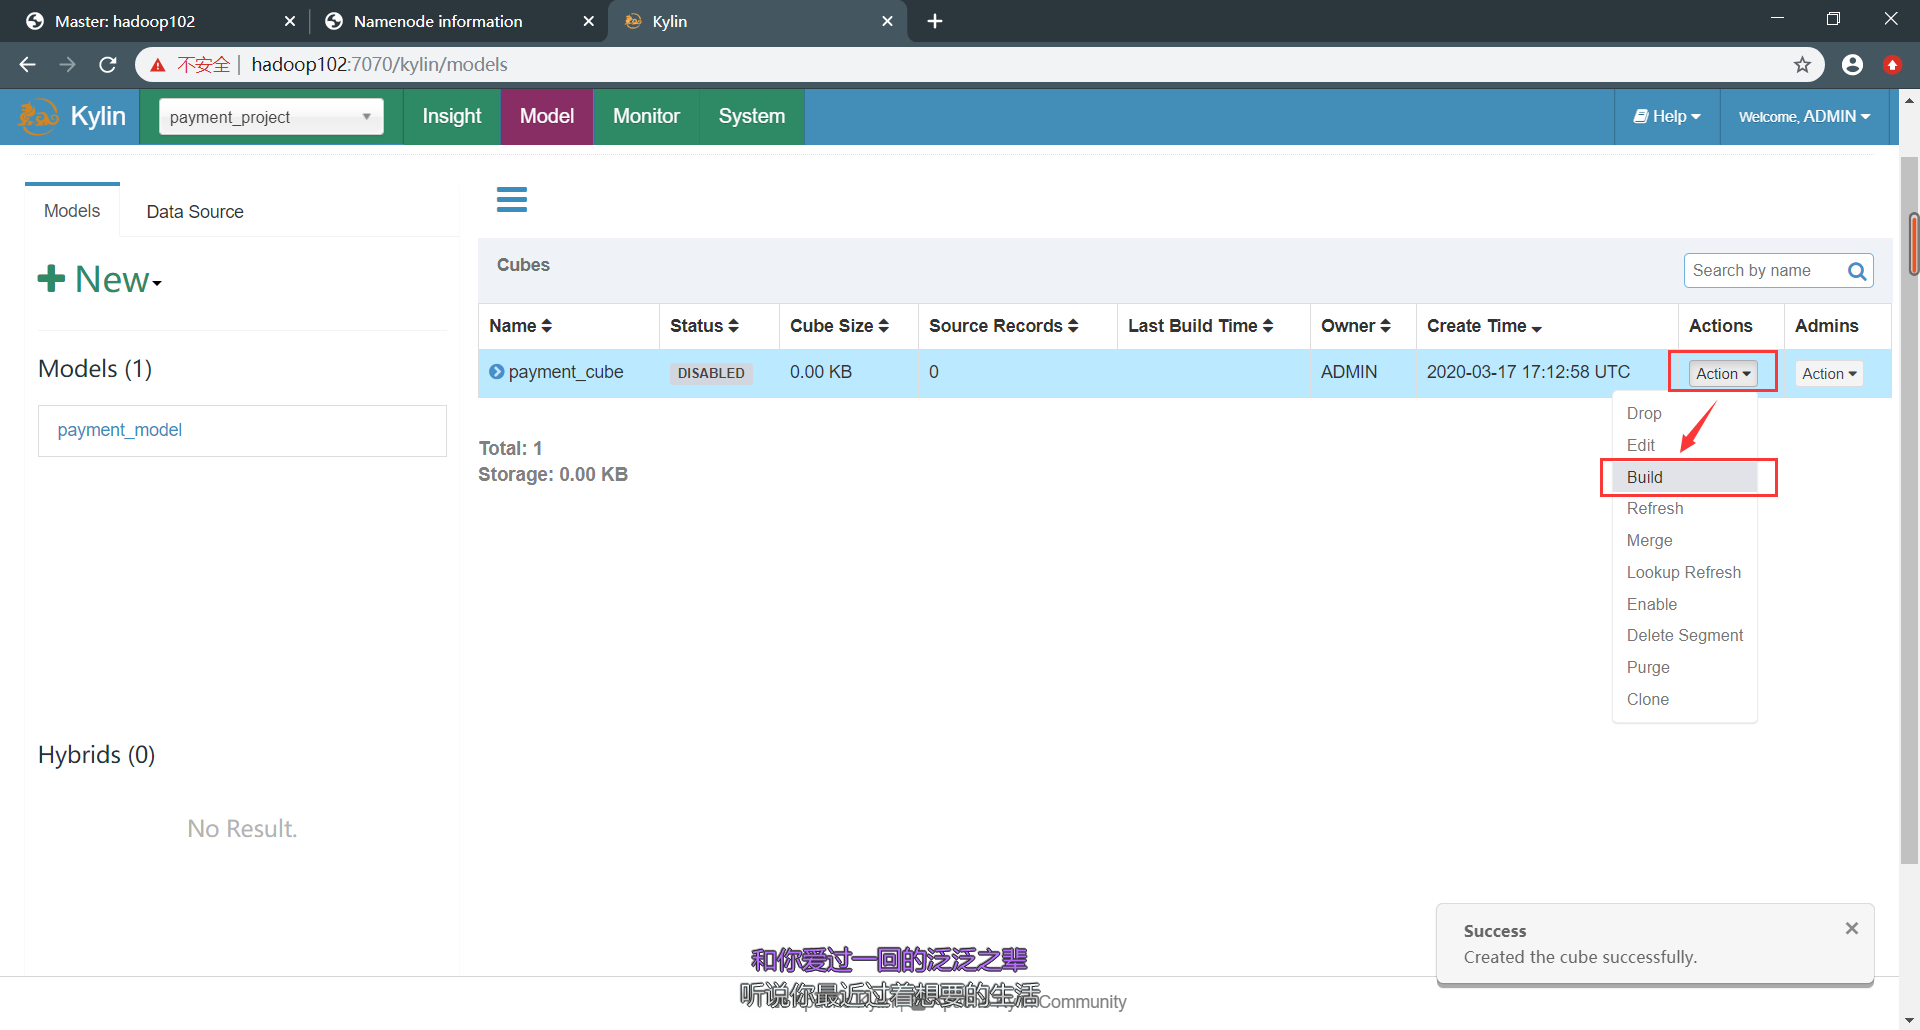Image resolution: width=1920 pixels, height=1030 pixels.
Task: Close the Kylin browser tab
Action: [x=887, y=21]
